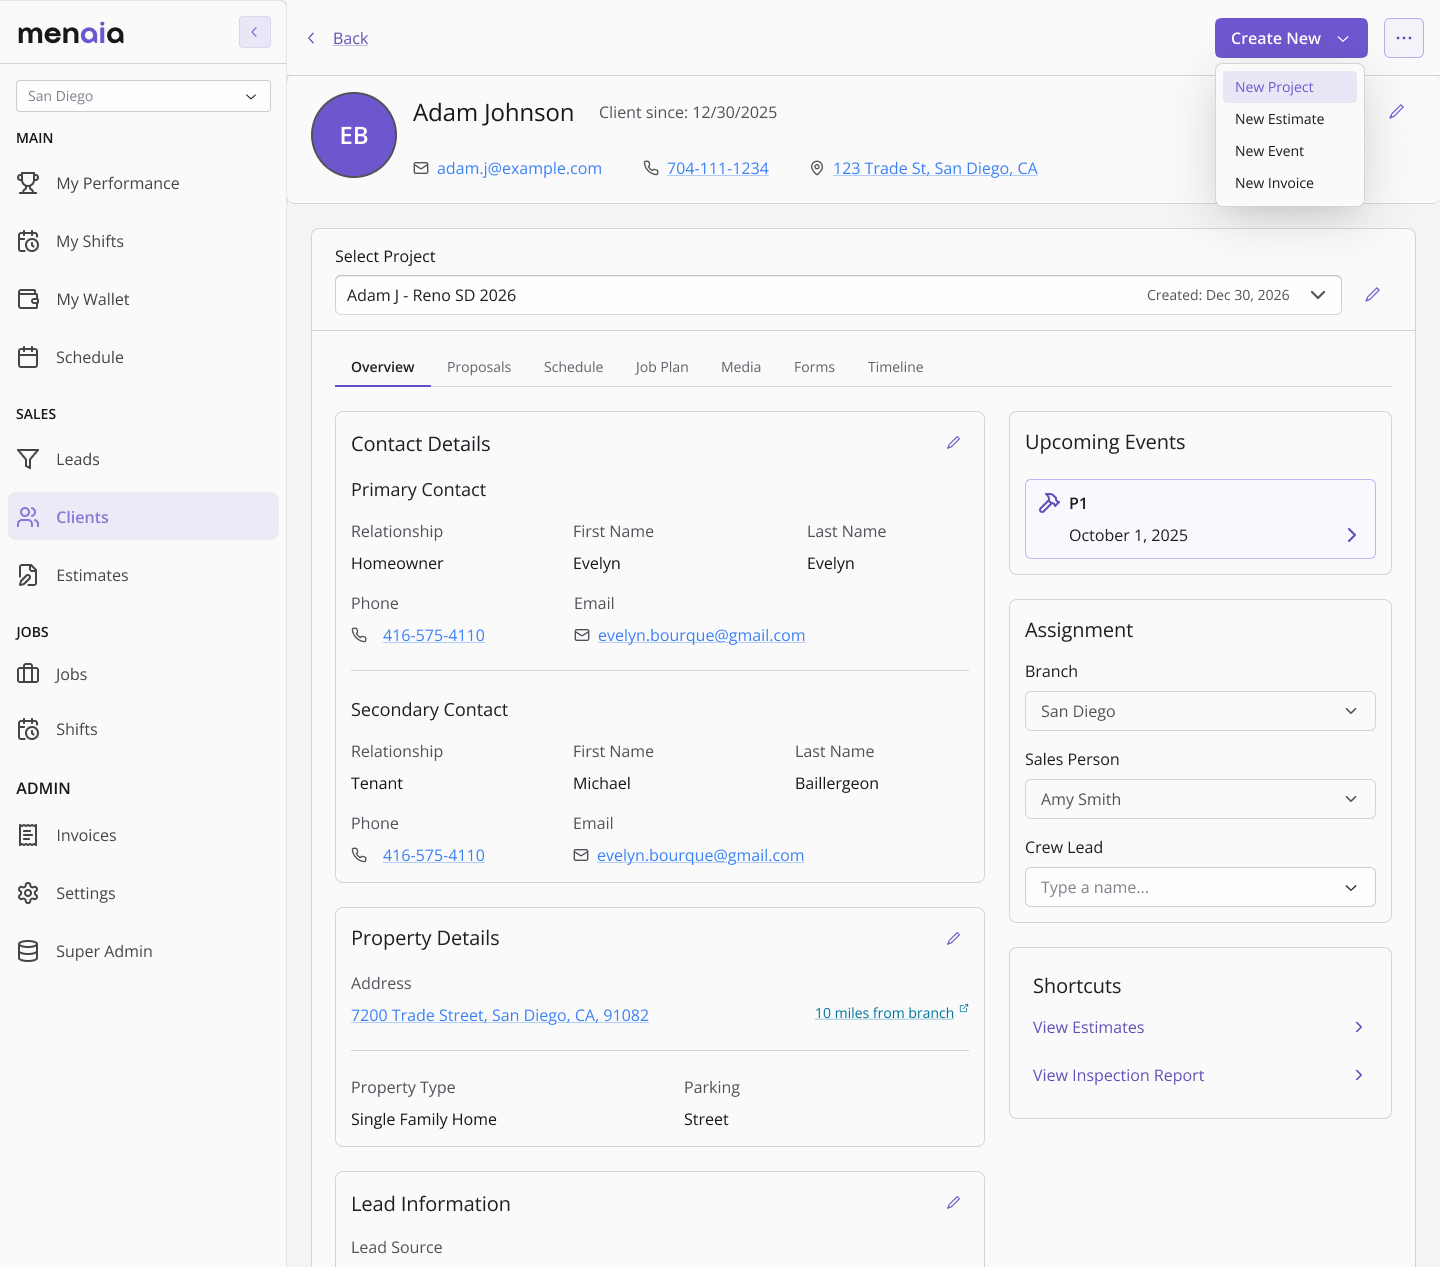This screenshot has width=1440, height=1267.
Task: Click the primary contact phone 416-575-4110
Action: pos(434,635)
